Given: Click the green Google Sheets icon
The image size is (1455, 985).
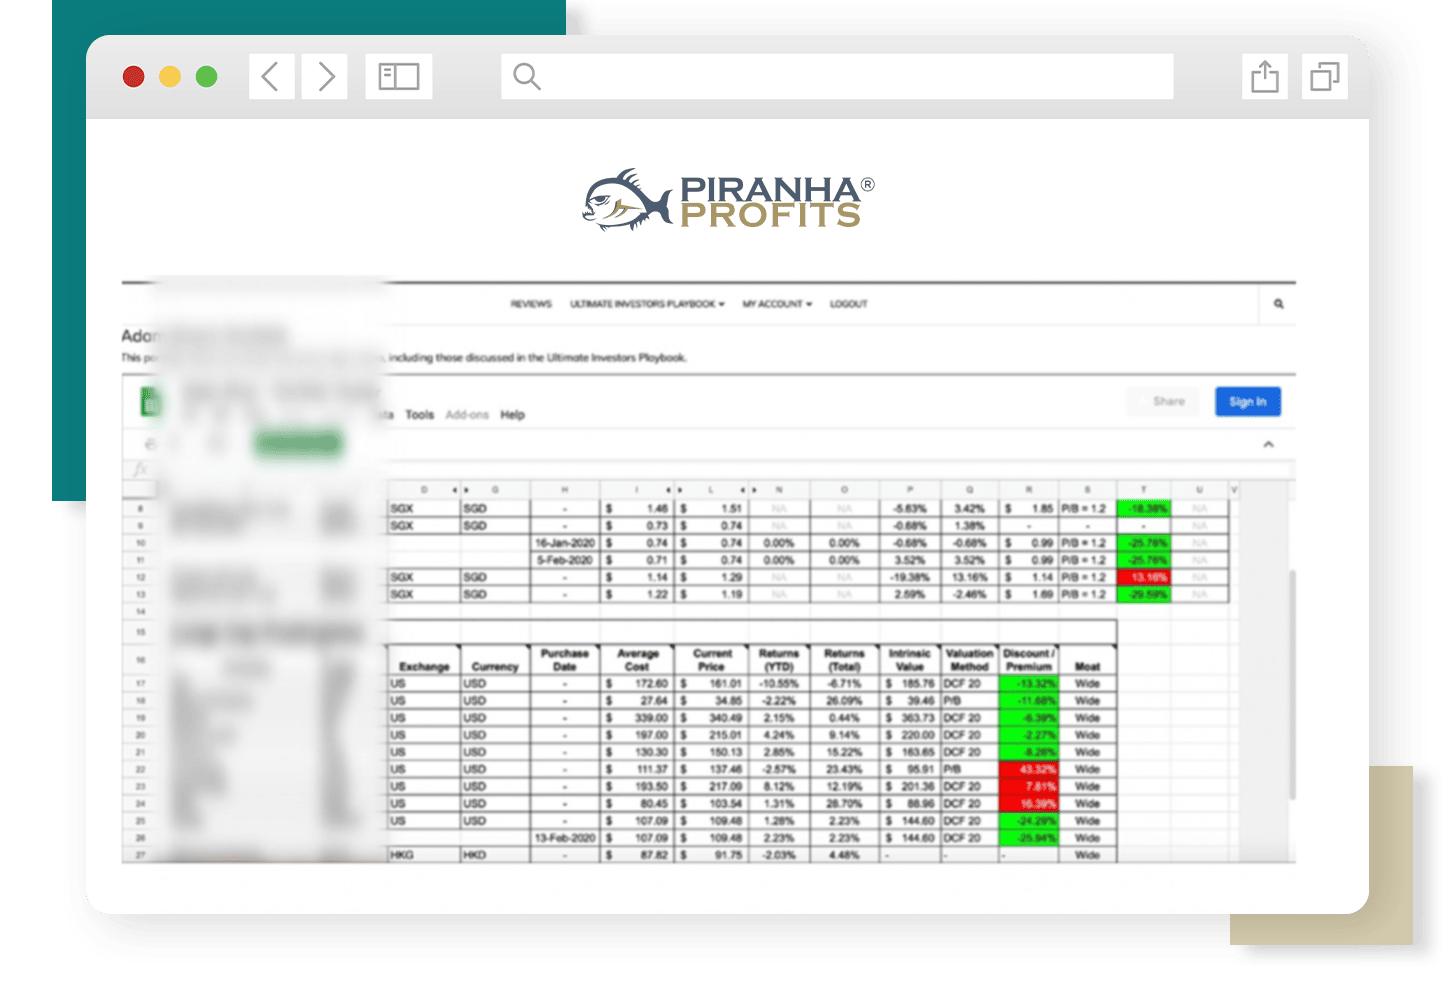Looking at the screenshot, I should click(150, 402).
